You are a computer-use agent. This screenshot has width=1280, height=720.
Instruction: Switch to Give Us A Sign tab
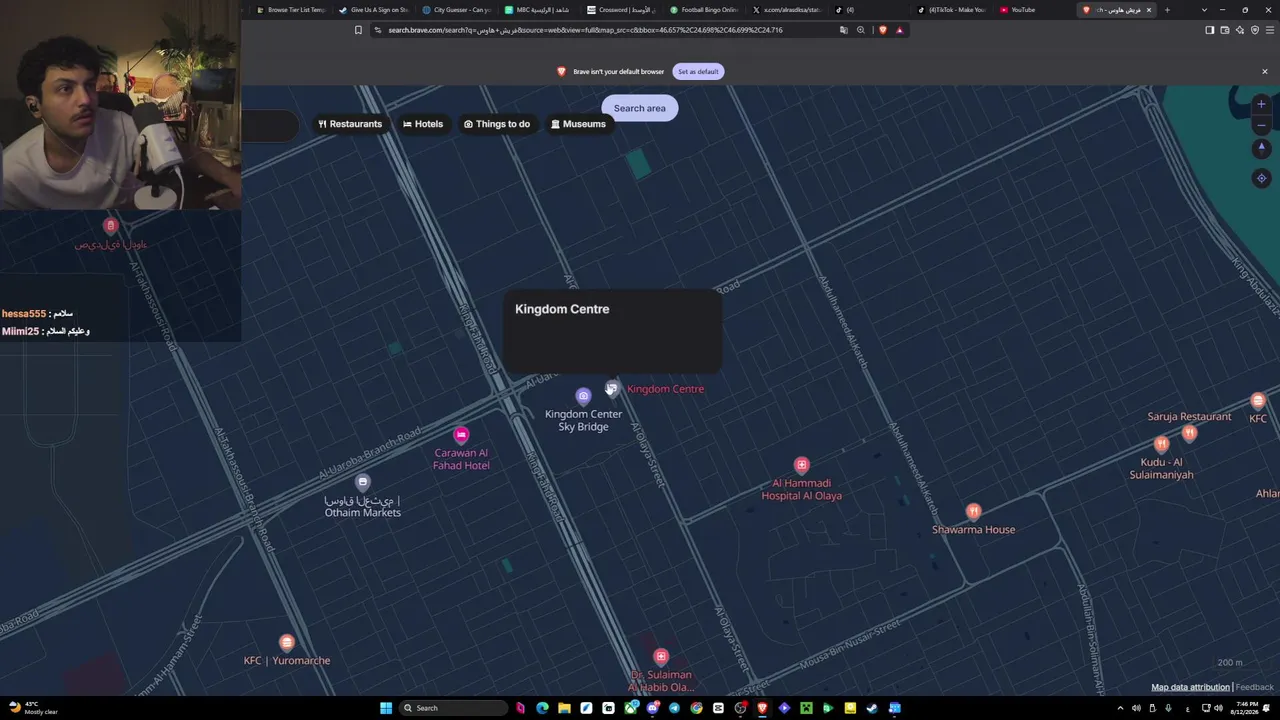click(x=374, y=10)
